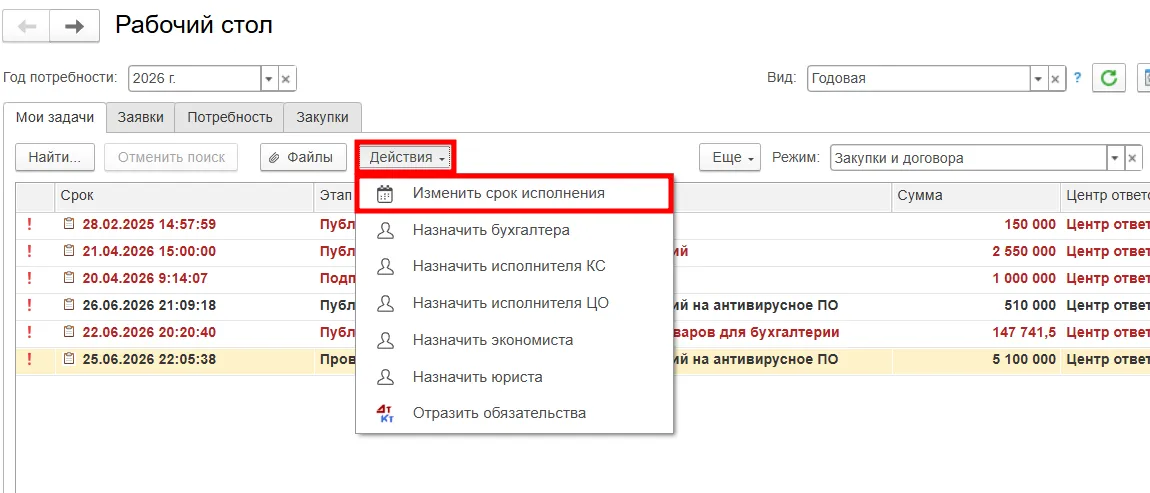The width and height of the screenshot is (1150, 493).
Task: Select the date 26.06.2026 21:09:18
Action: click(x=149, y=304)
